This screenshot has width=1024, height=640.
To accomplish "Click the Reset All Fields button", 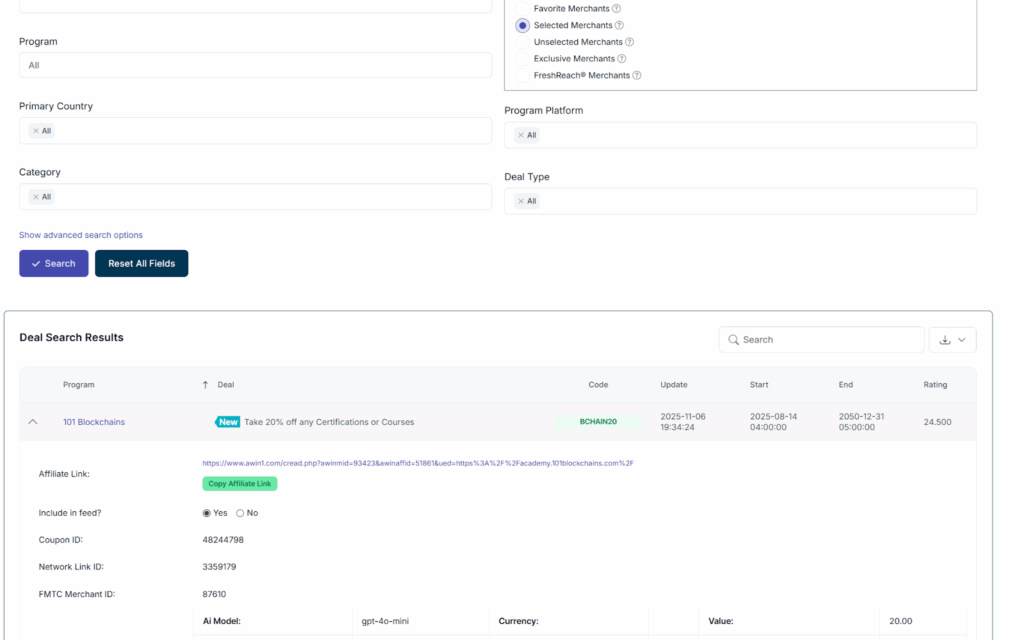I will click(141, 264).
